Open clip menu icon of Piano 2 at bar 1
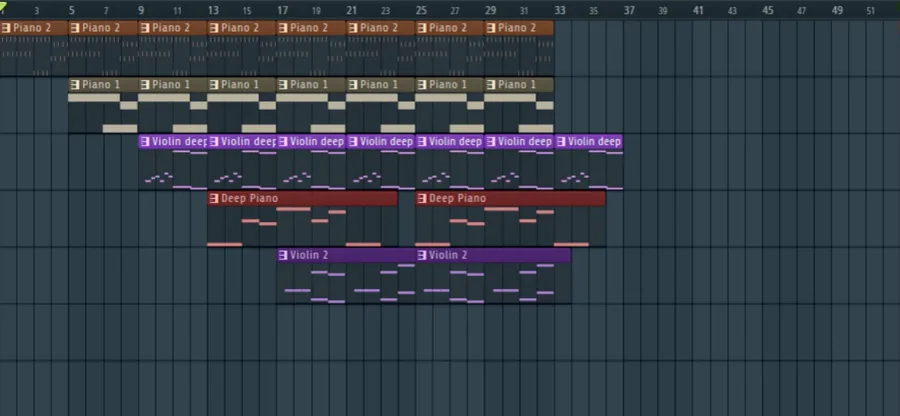The width and height of the screenshot is (900, 416). coord(6,28)
